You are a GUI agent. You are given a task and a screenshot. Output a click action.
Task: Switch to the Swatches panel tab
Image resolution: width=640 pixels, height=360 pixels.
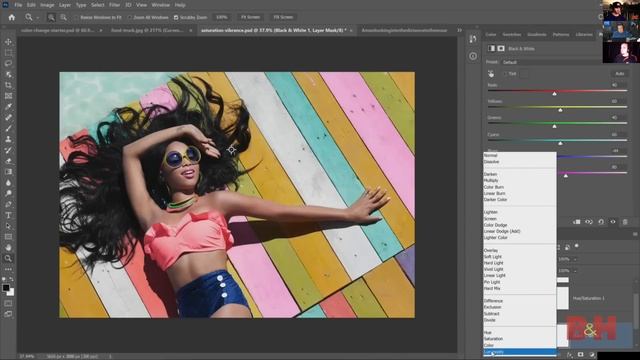click(x=512, y=35)
